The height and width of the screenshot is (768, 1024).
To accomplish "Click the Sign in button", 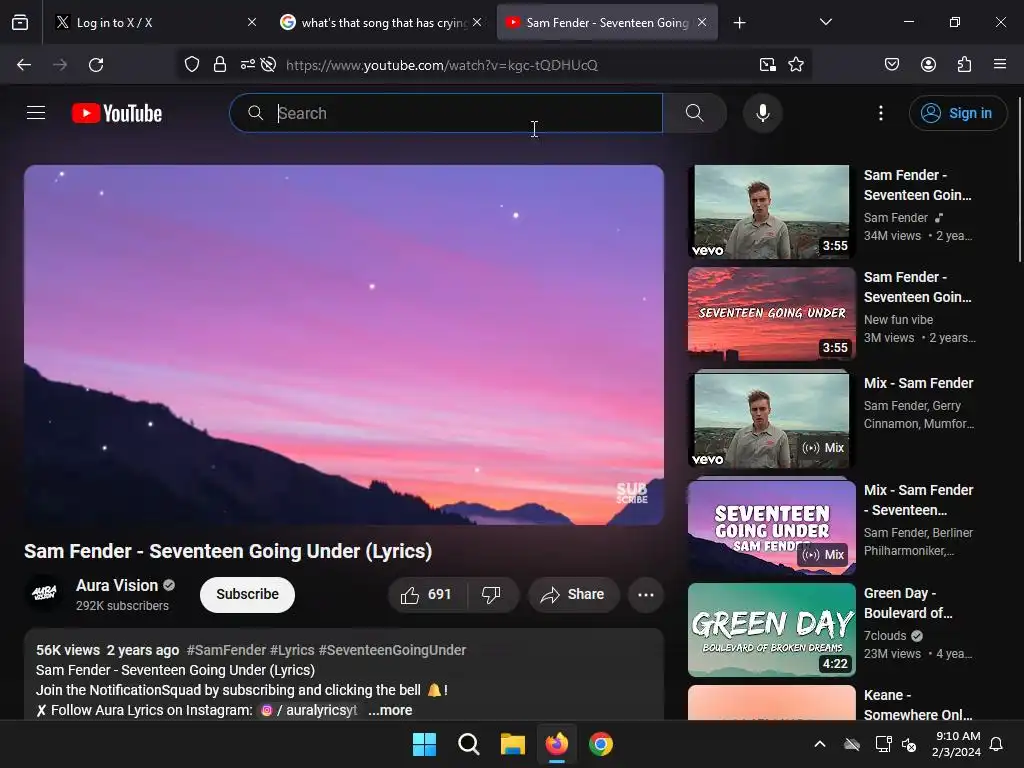I will pyautogui.click(x=957, y=113).
